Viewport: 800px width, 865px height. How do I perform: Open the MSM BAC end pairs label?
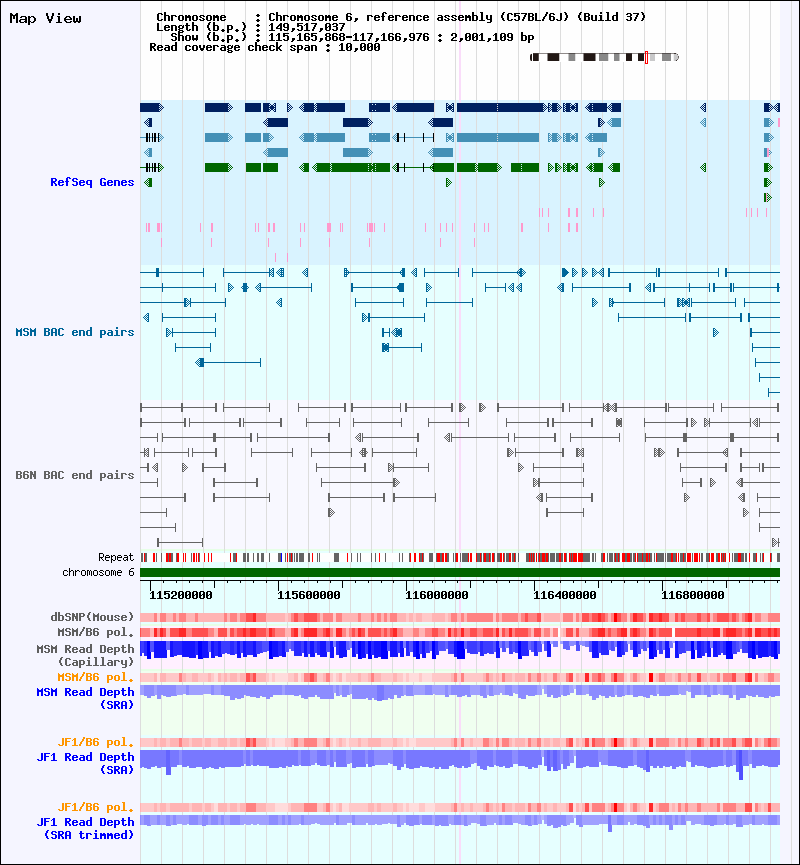click(x=75, y=332)
